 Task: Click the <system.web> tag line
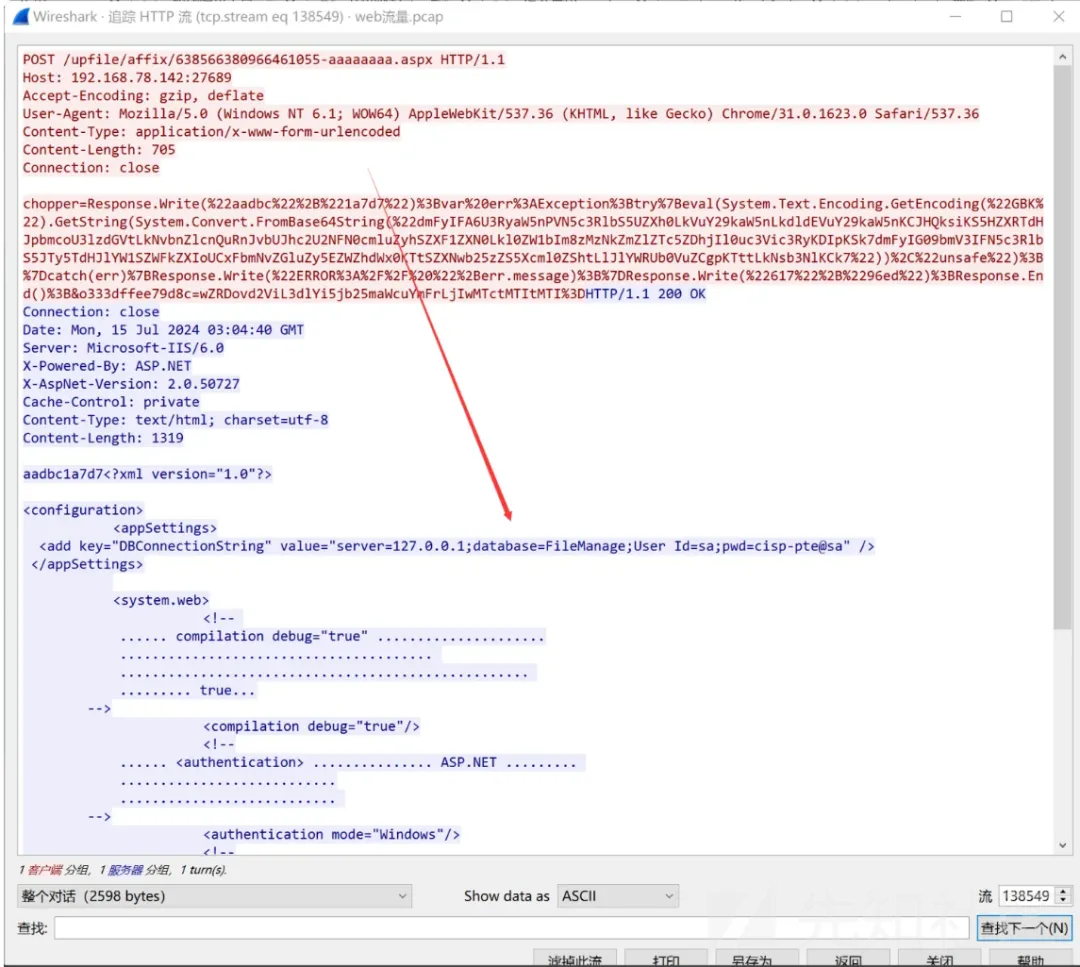[x=161, y=600]
